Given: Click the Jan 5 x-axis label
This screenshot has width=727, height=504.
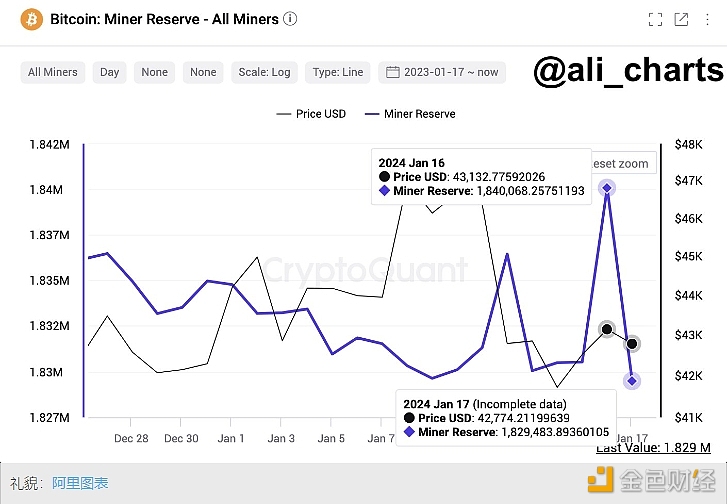Looking at the screenshot, I should (331, 438).
